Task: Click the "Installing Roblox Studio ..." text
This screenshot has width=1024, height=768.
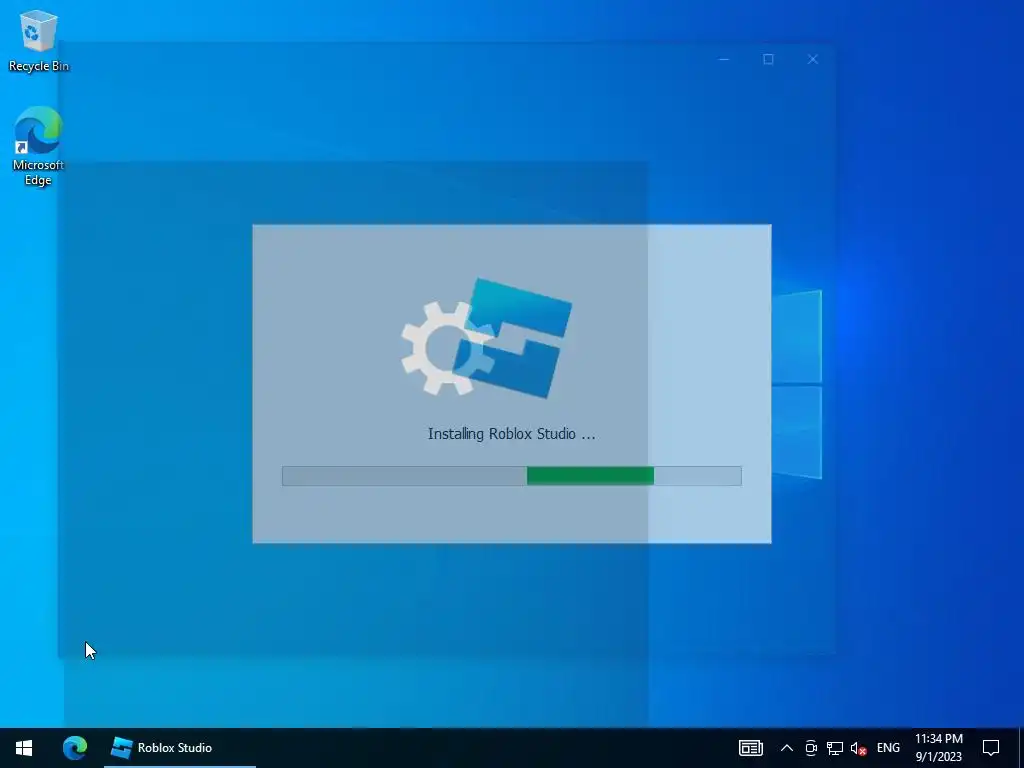Action: point(511,434)
